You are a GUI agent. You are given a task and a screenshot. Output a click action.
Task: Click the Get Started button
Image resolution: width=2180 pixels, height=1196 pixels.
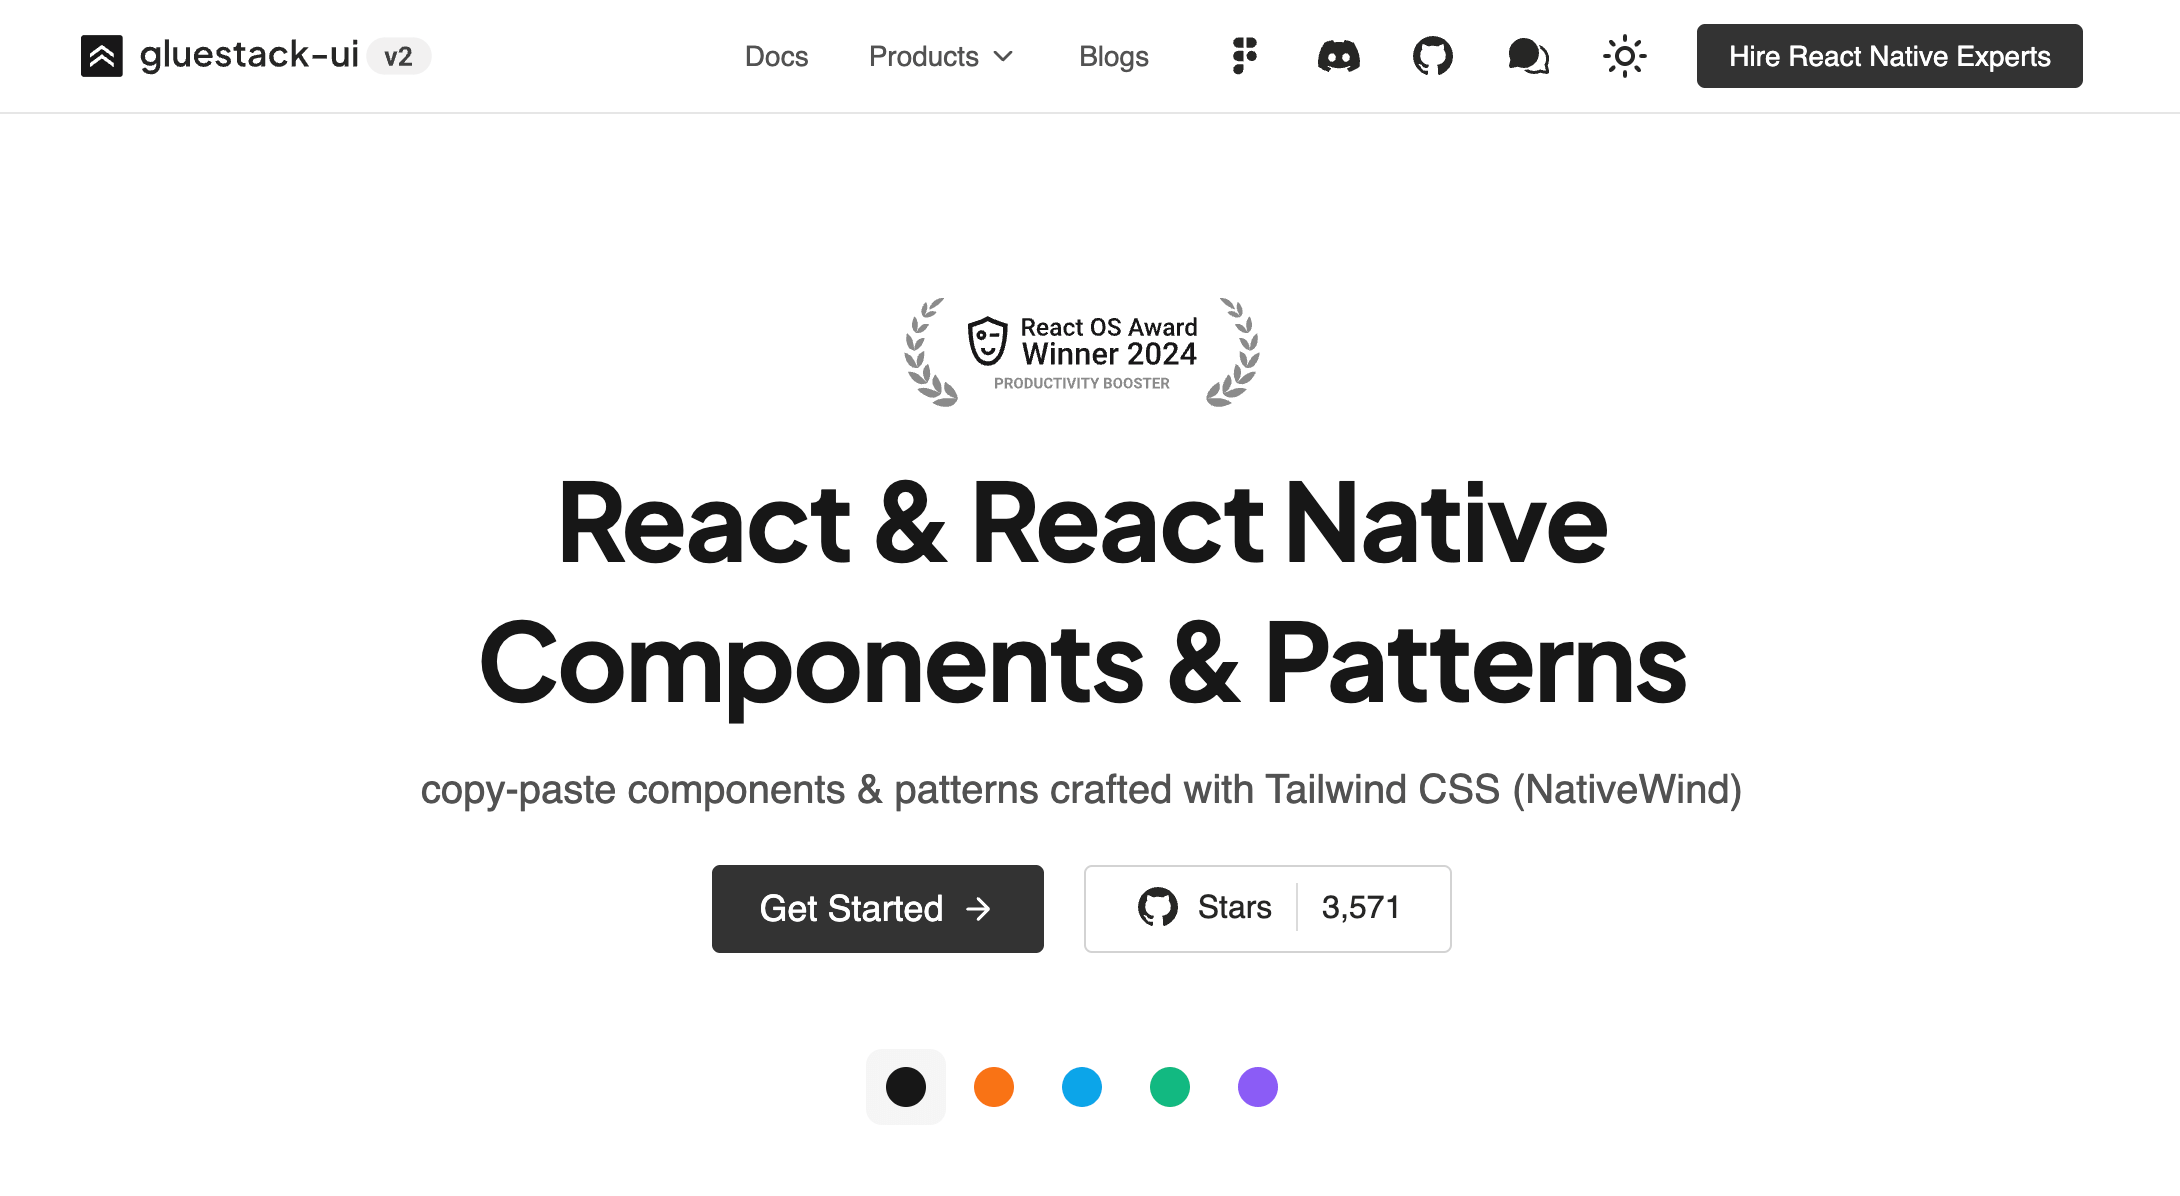coord(877,908)
